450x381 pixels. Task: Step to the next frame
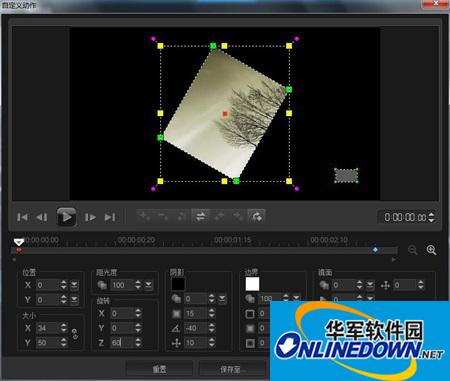[90, 217]
